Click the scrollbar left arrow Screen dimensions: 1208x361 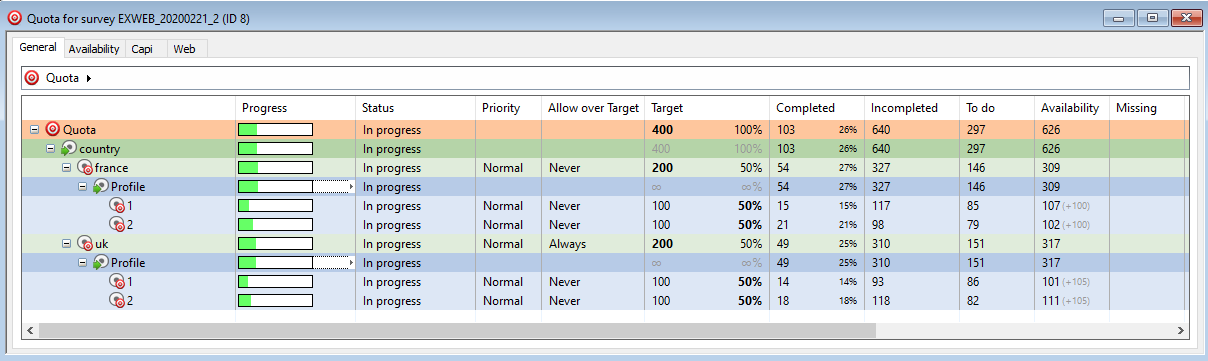(x=29, y=330)
